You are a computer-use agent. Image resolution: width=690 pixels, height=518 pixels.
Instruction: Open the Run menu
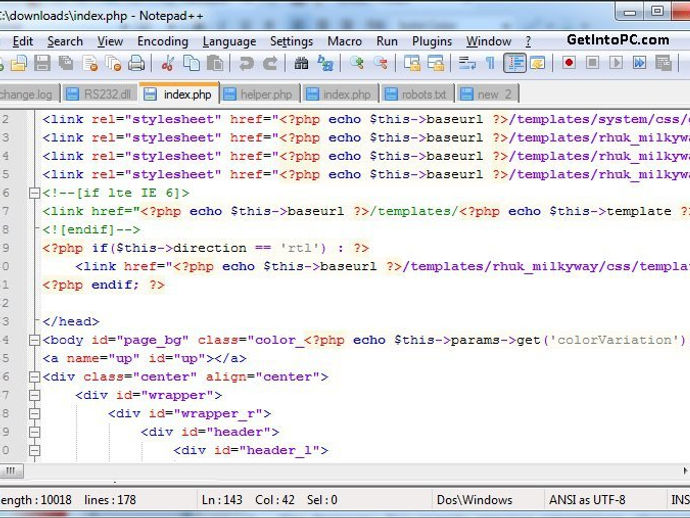tap(387, 41)
